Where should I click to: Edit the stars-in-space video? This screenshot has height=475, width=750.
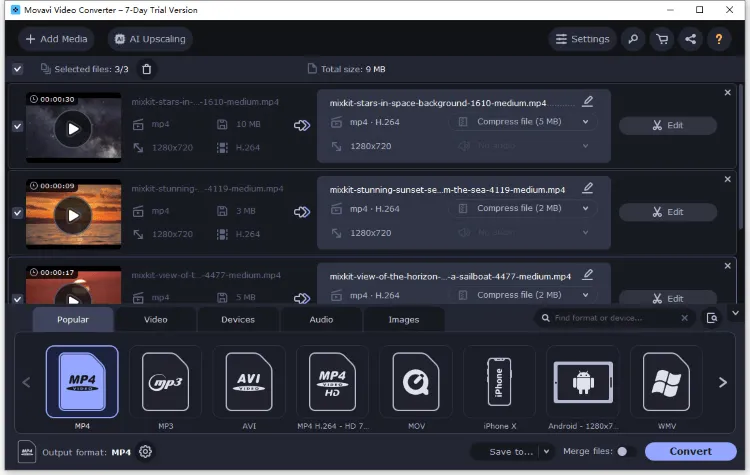(668, 125)
